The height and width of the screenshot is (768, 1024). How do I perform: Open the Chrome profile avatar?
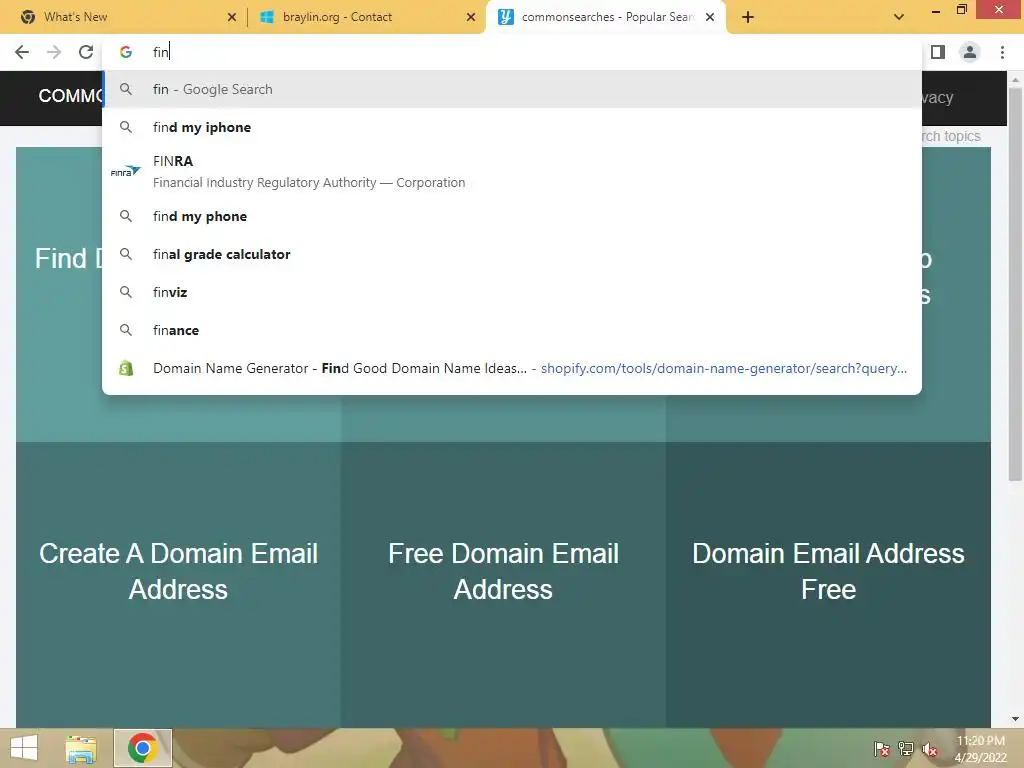coord(970,52)
